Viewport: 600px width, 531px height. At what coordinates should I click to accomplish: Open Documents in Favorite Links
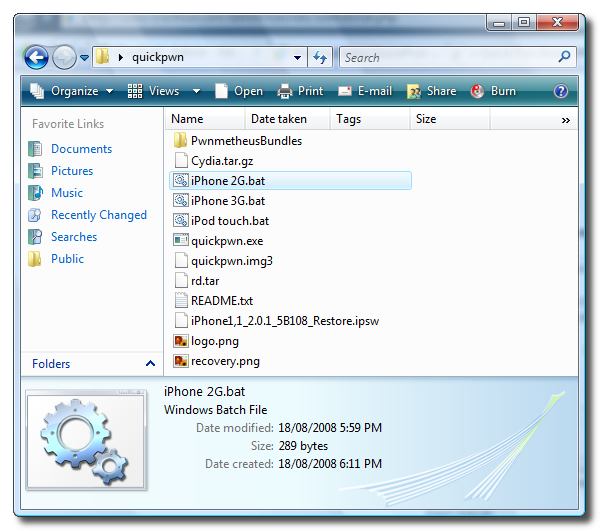click(81, 149)
